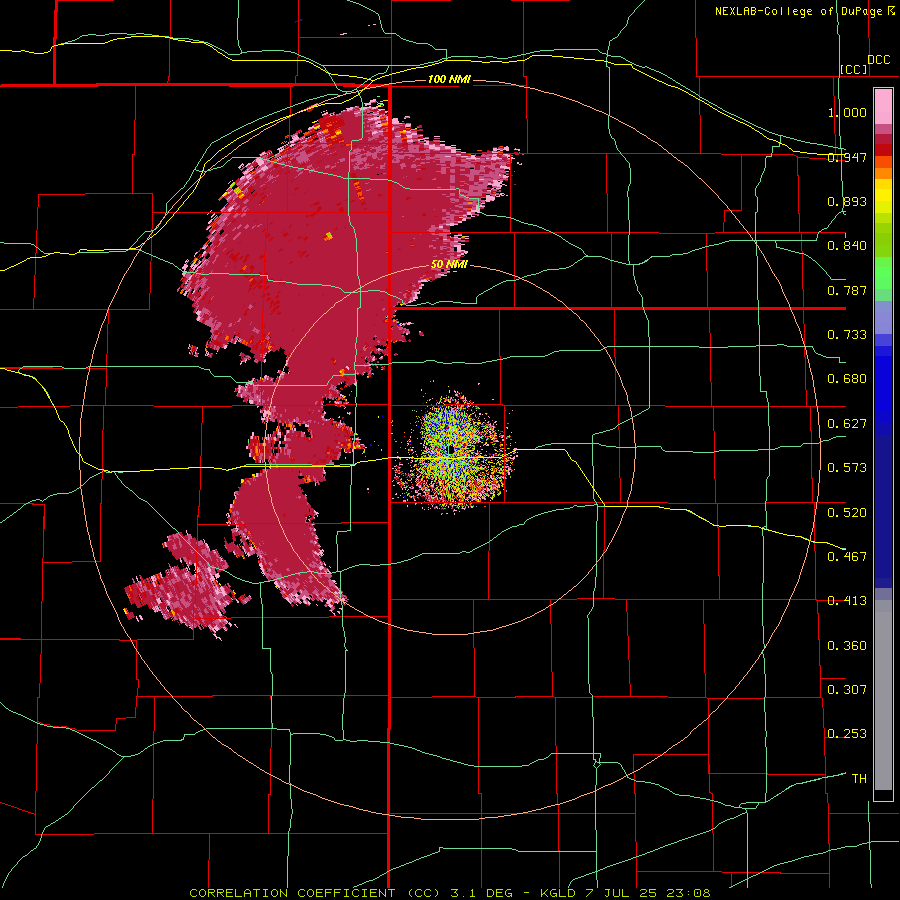
Task: Click the 1.000 scale value
Action: tap(847, 112)
